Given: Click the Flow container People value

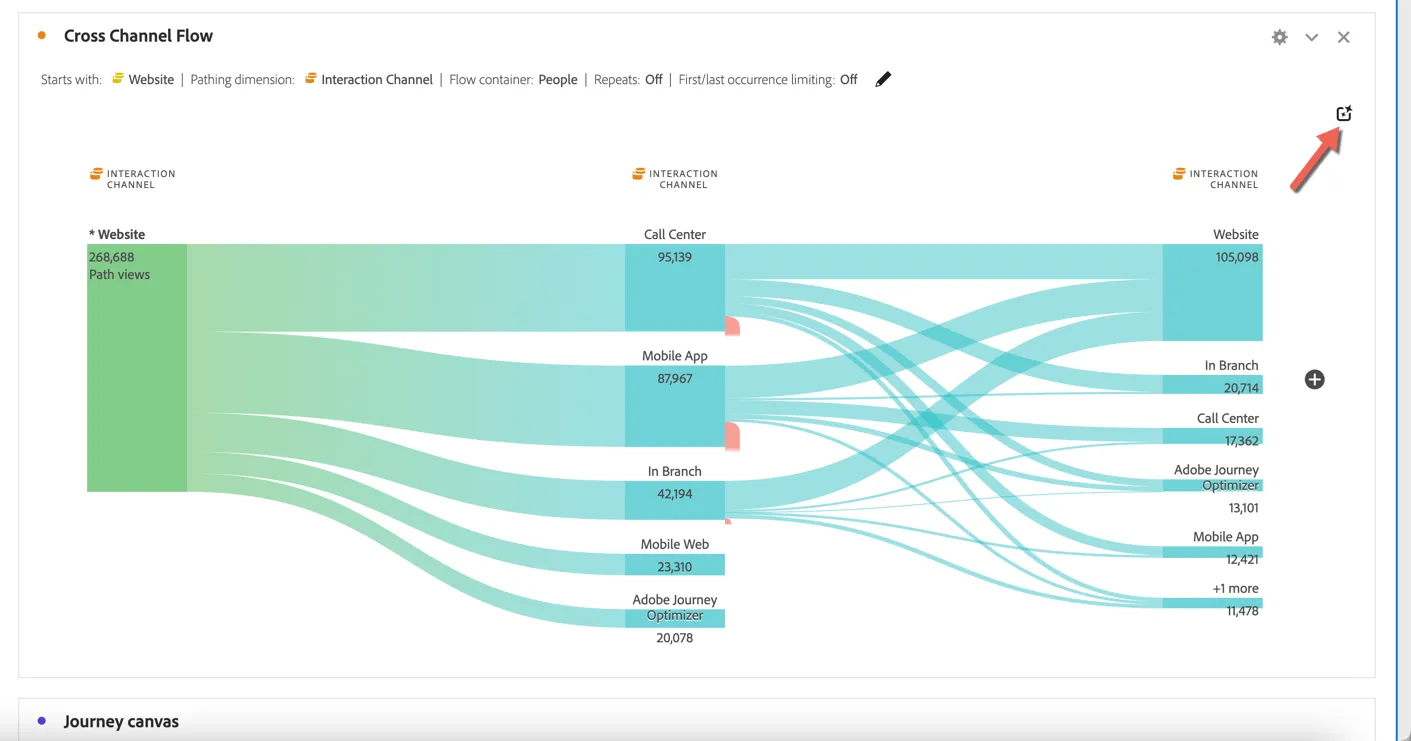Looking at the screenshot, I should 557,79.
